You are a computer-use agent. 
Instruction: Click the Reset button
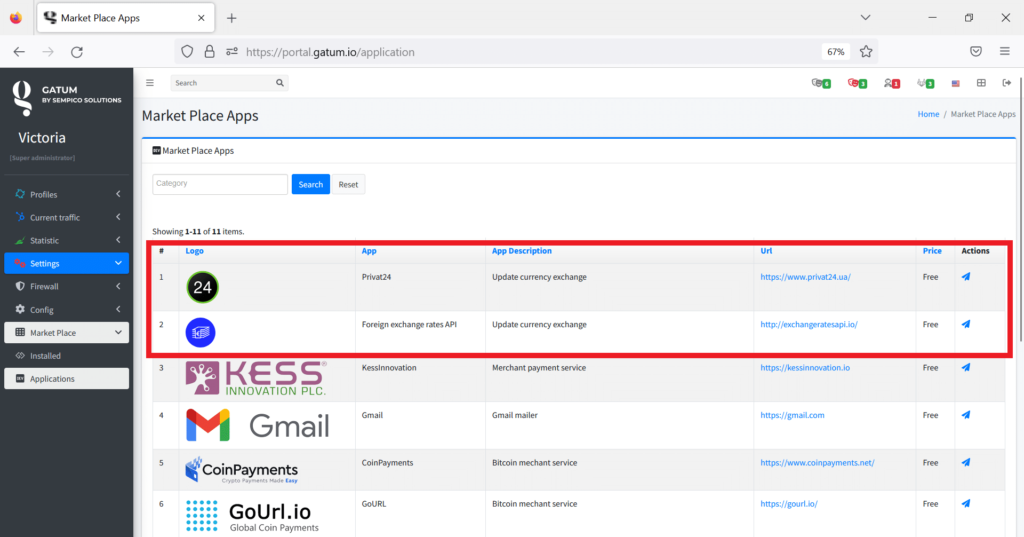[x=348, y=184]
